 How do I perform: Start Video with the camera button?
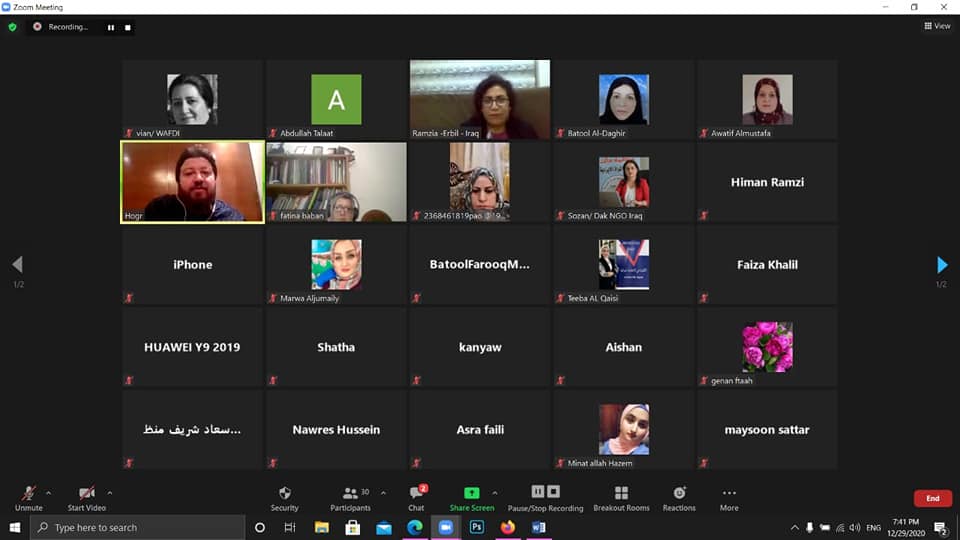click(87, 497)
